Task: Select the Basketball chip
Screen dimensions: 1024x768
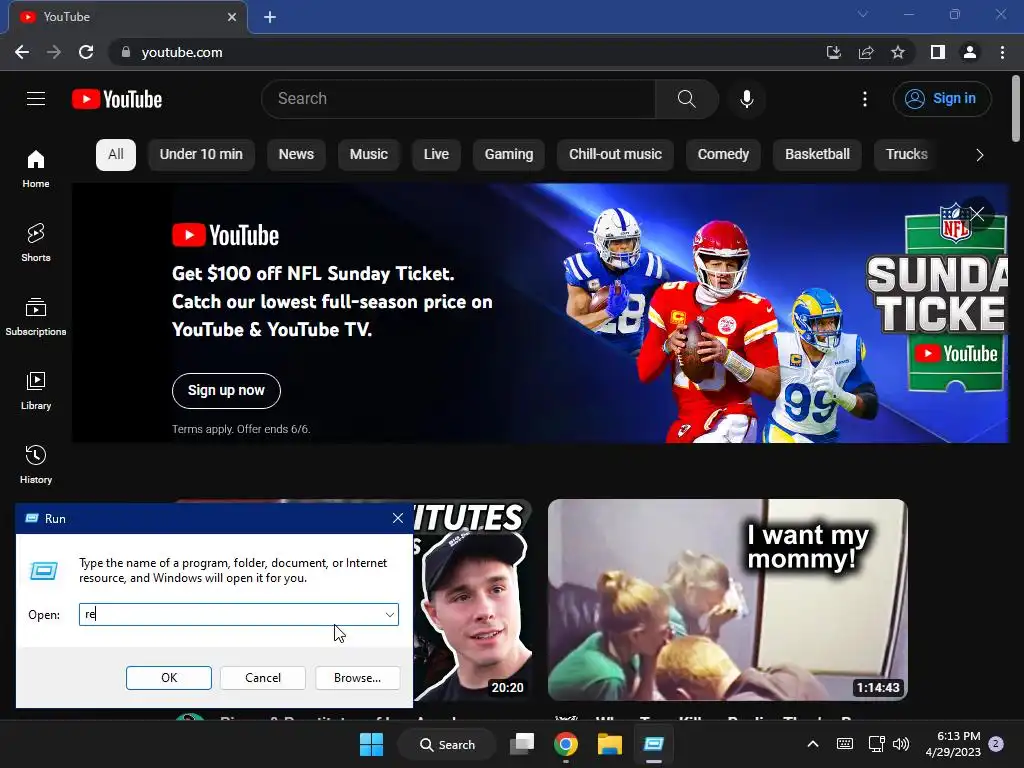Action: pyautogui.click(x=817, y=155)
